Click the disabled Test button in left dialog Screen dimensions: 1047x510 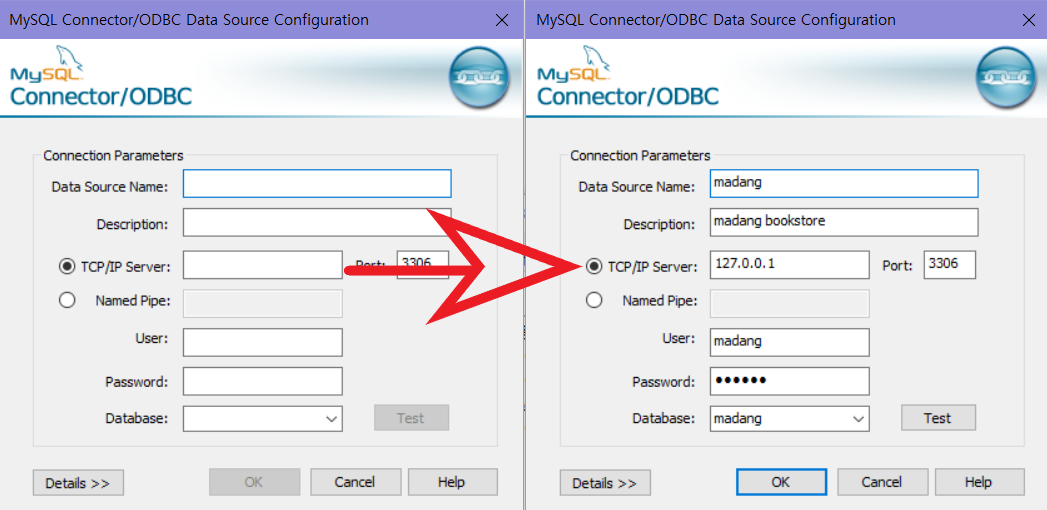[411, 418]
